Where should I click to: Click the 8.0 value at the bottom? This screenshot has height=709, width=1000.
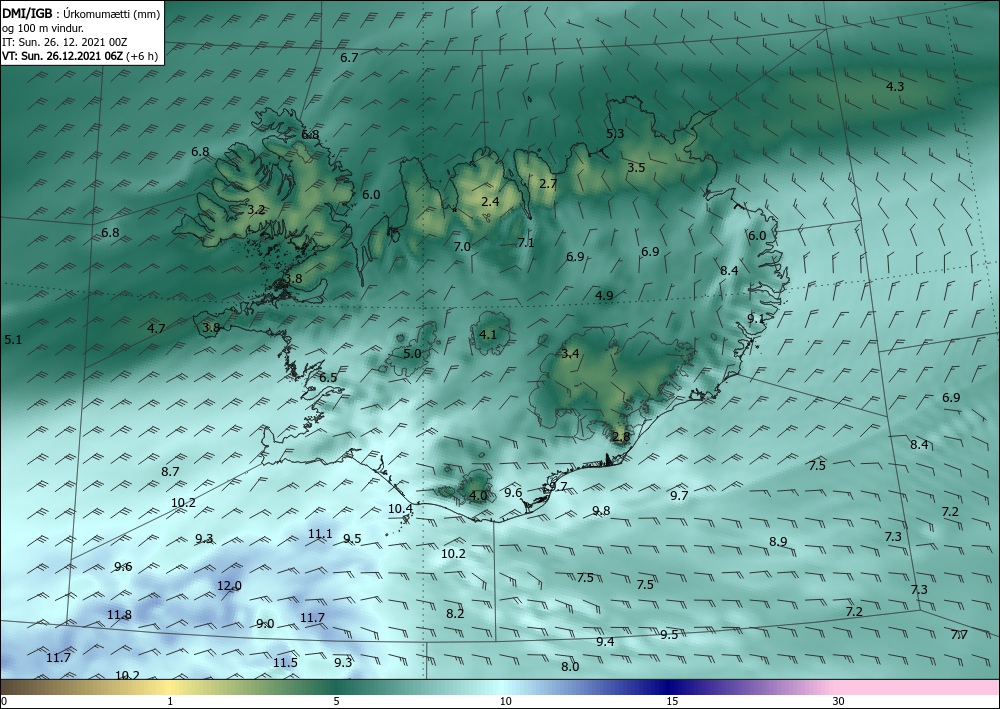tap(570, 667)
